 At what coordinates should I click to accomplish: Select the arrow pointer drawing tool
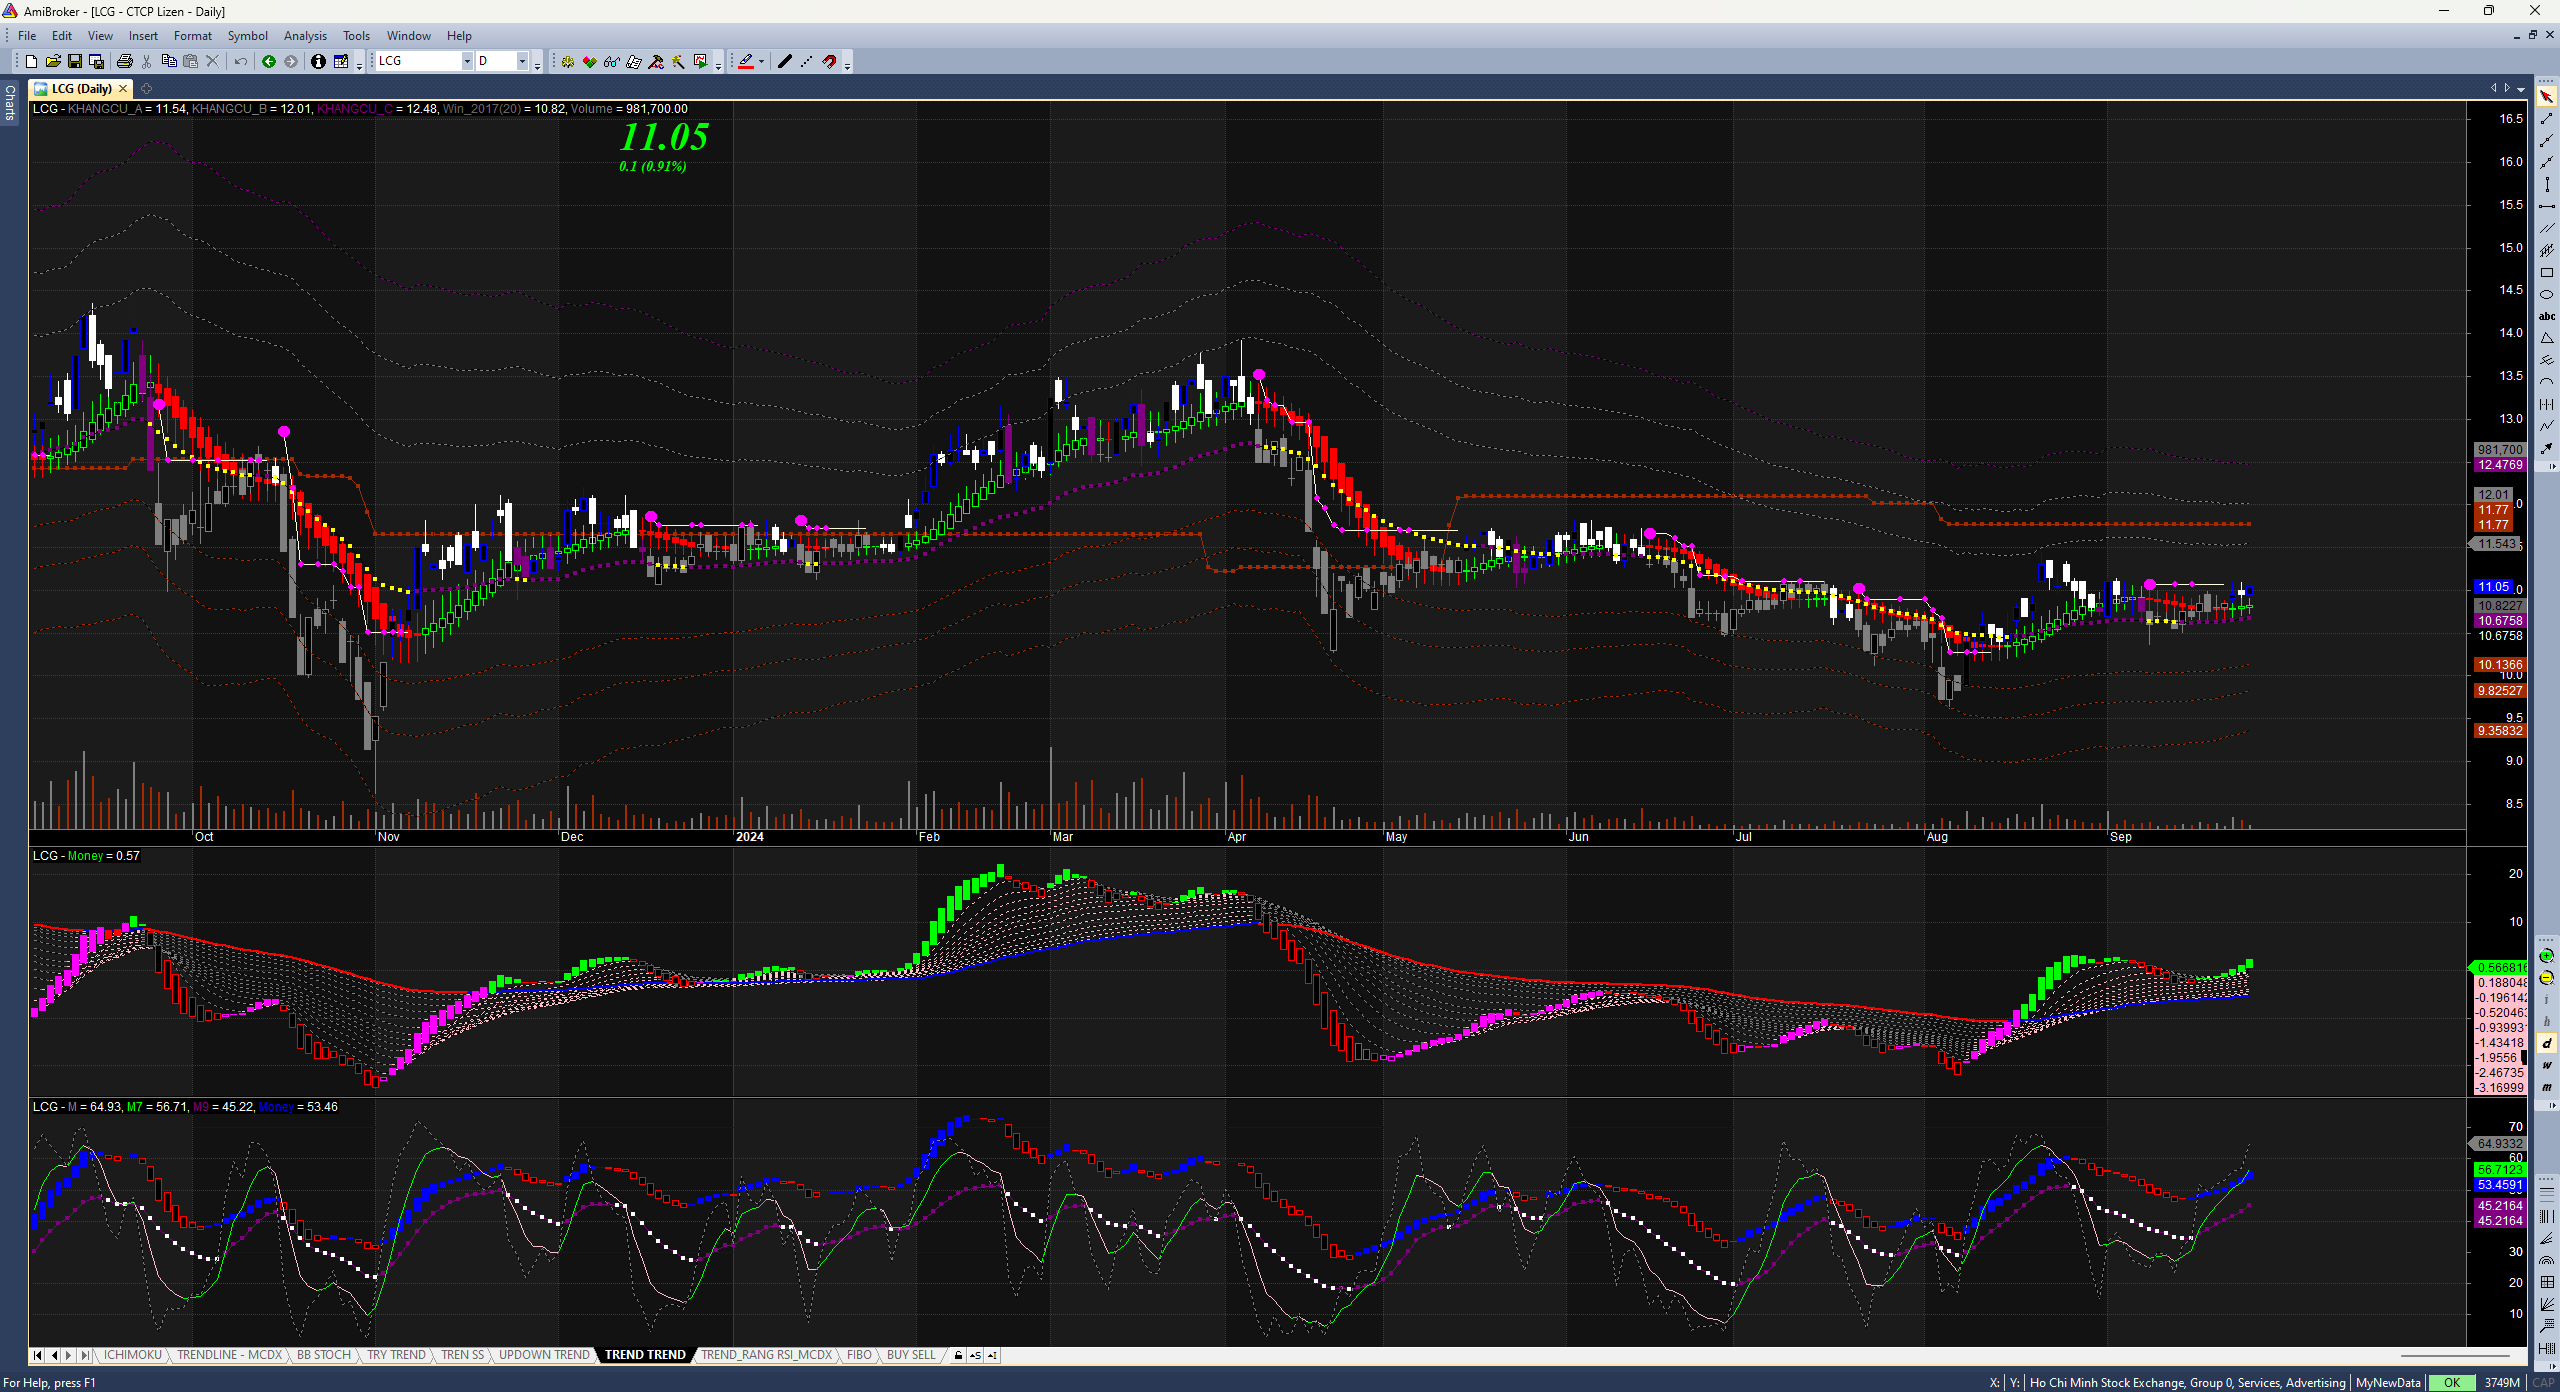2546,97
